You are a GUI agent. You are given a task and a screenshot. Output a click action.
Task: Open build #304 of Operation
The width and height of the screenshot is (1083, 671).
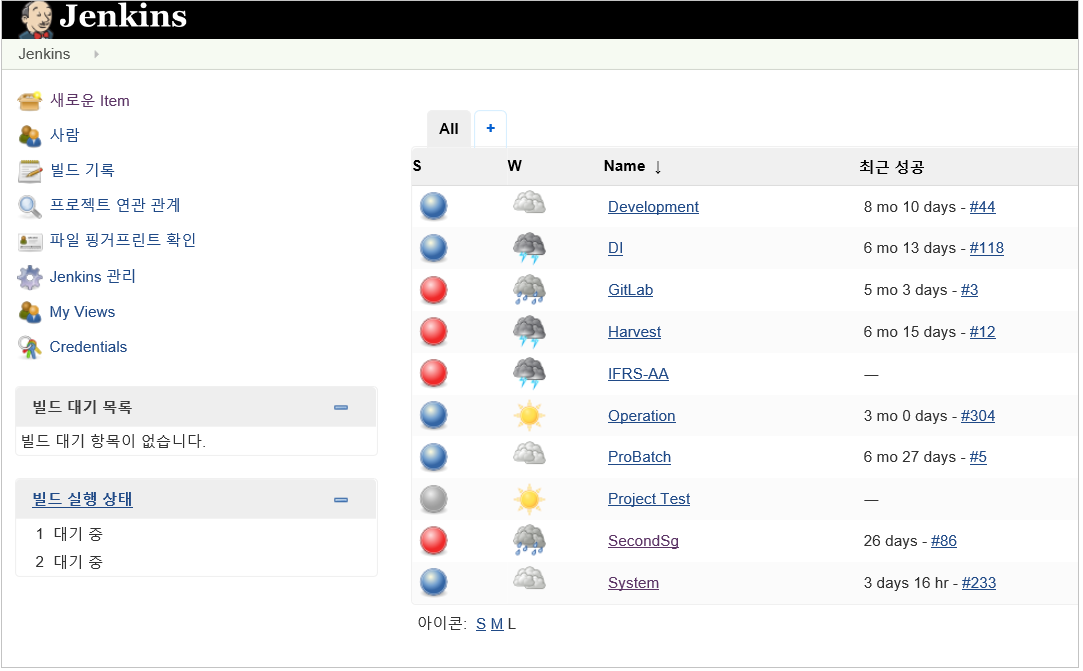978,417
